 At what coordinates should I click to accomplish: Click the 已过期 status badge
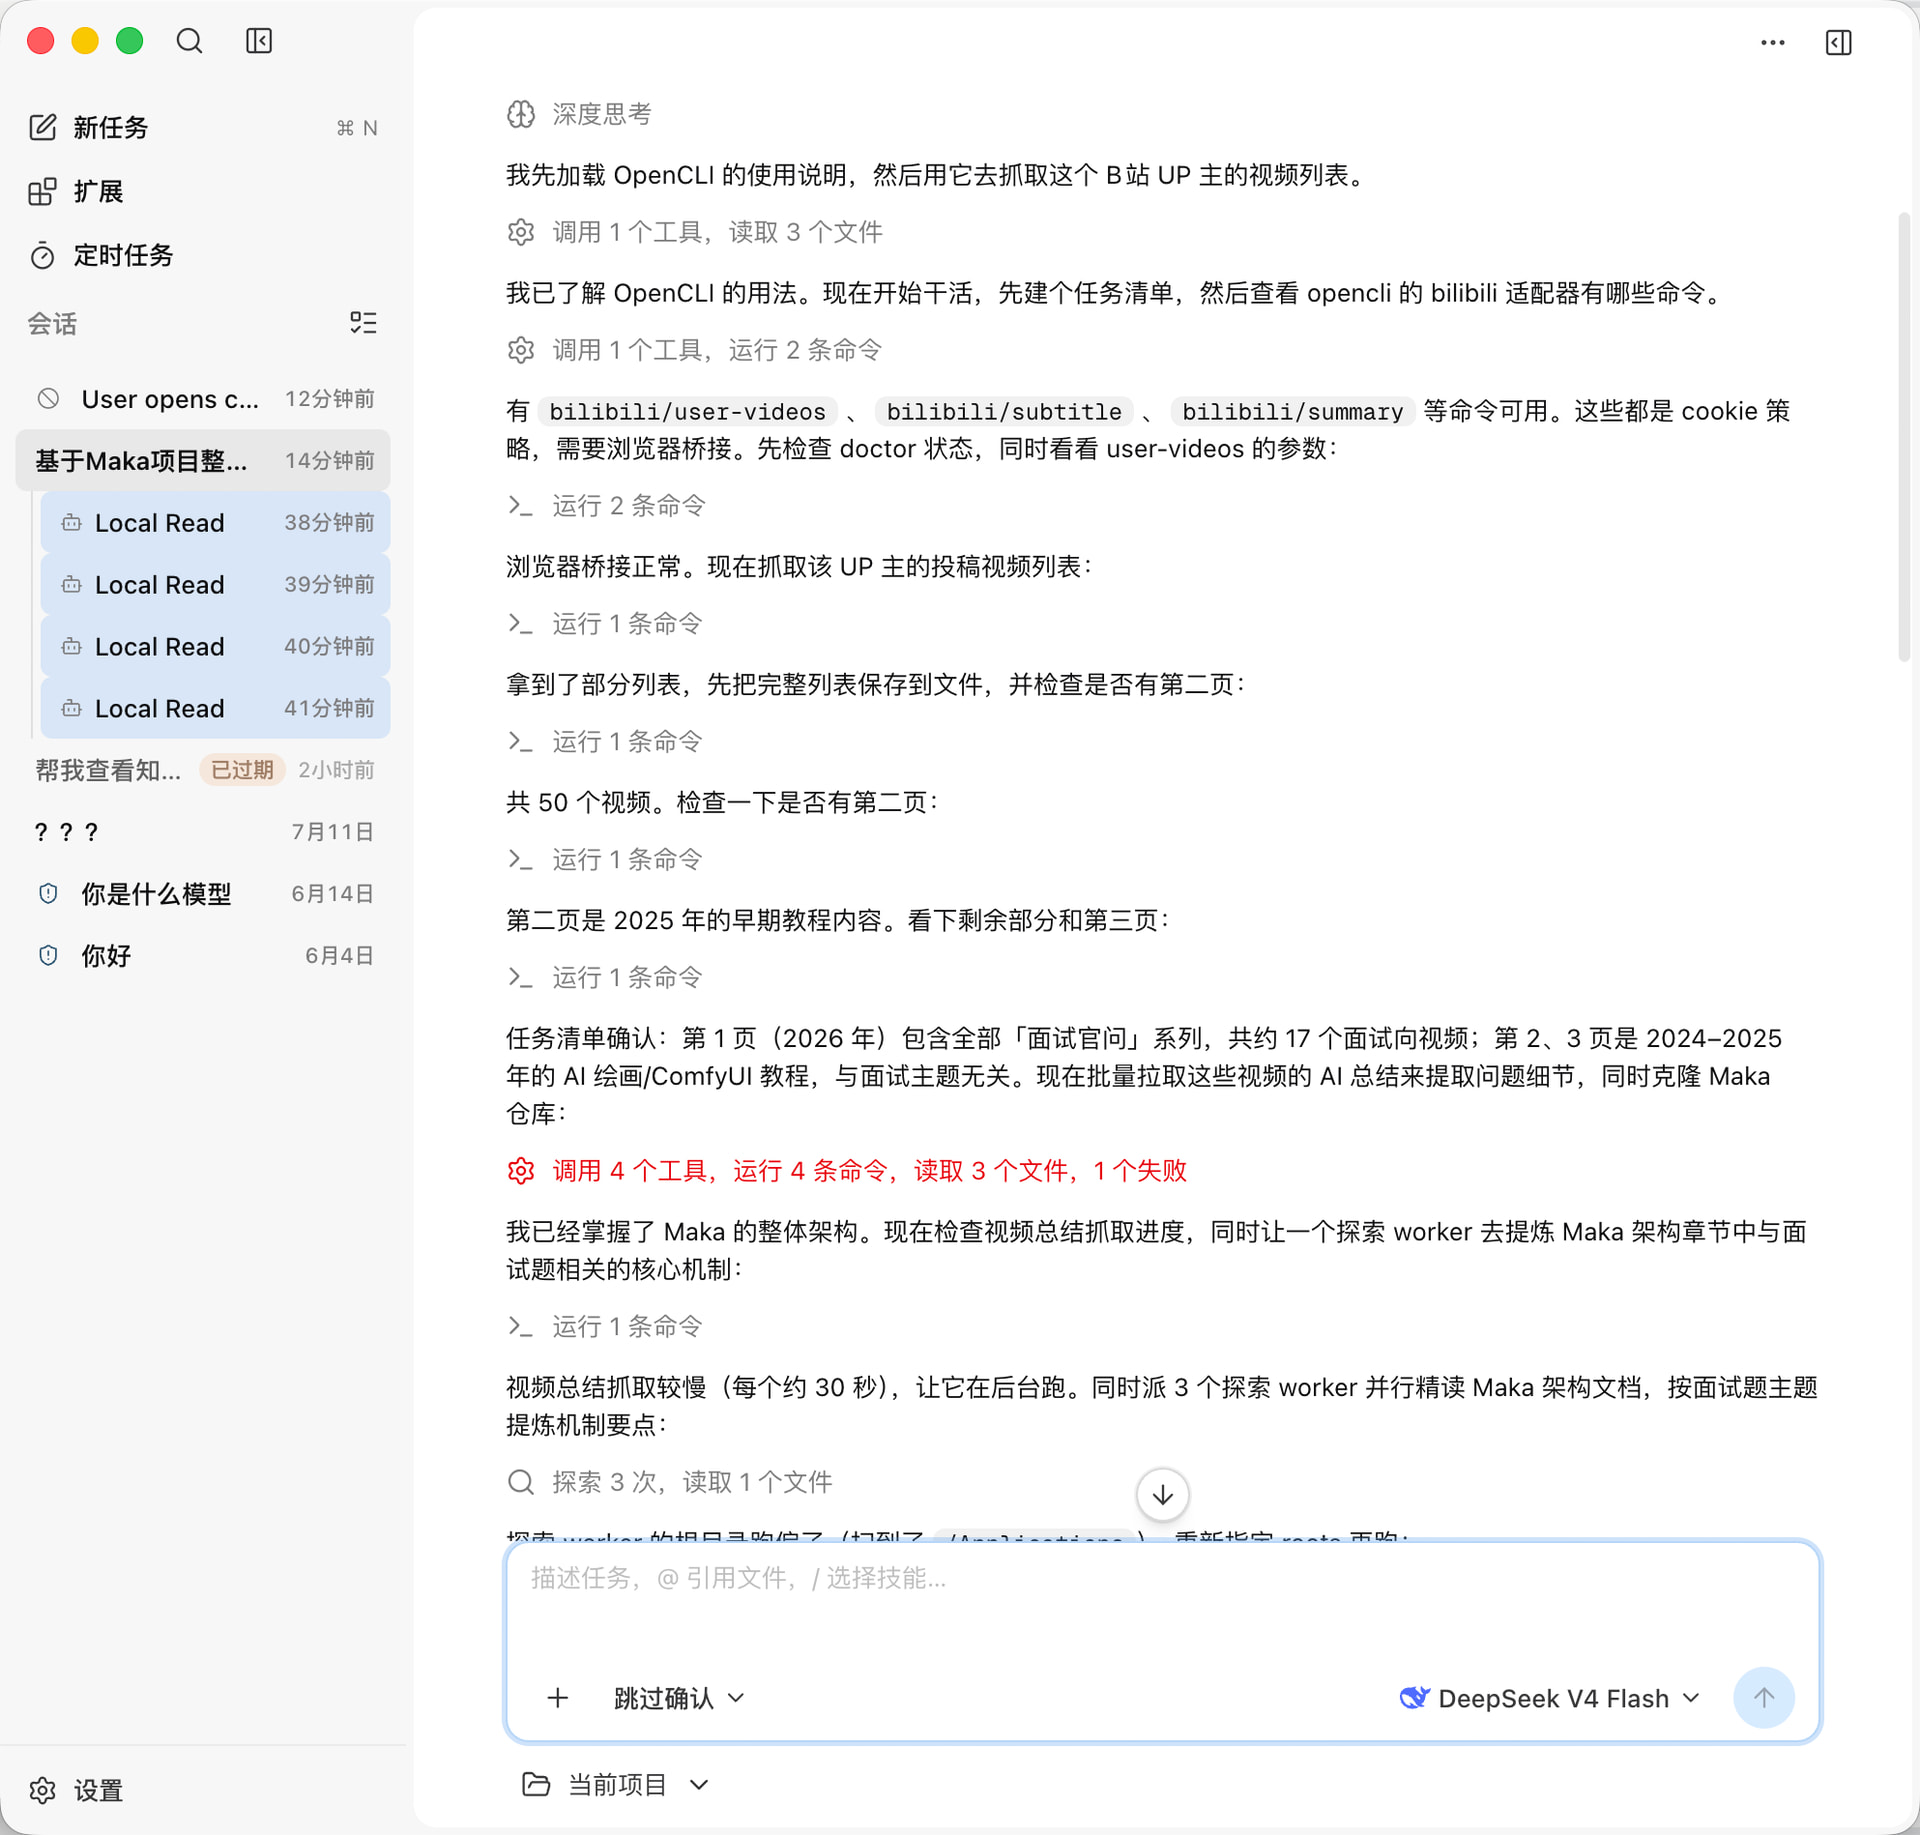[242, 770]
